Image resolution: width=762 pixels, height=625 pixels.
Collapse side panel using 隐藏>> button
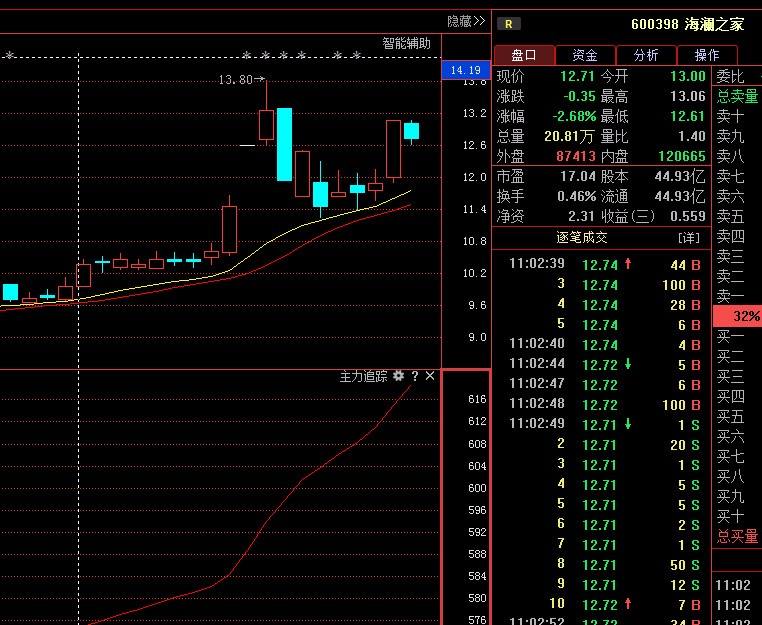466,21
